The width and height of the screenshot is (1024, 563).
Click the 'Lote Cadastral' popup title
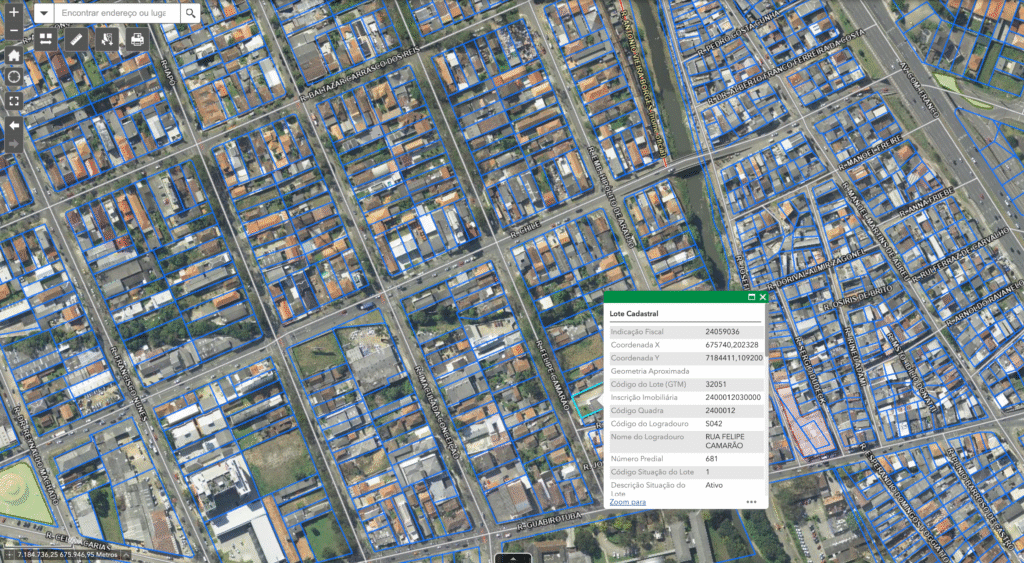[x=633, y=314]
